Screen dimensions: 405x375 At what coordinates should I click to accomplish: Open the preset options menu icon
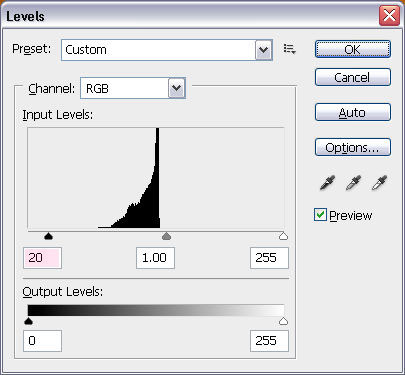[x=290, y=49]
